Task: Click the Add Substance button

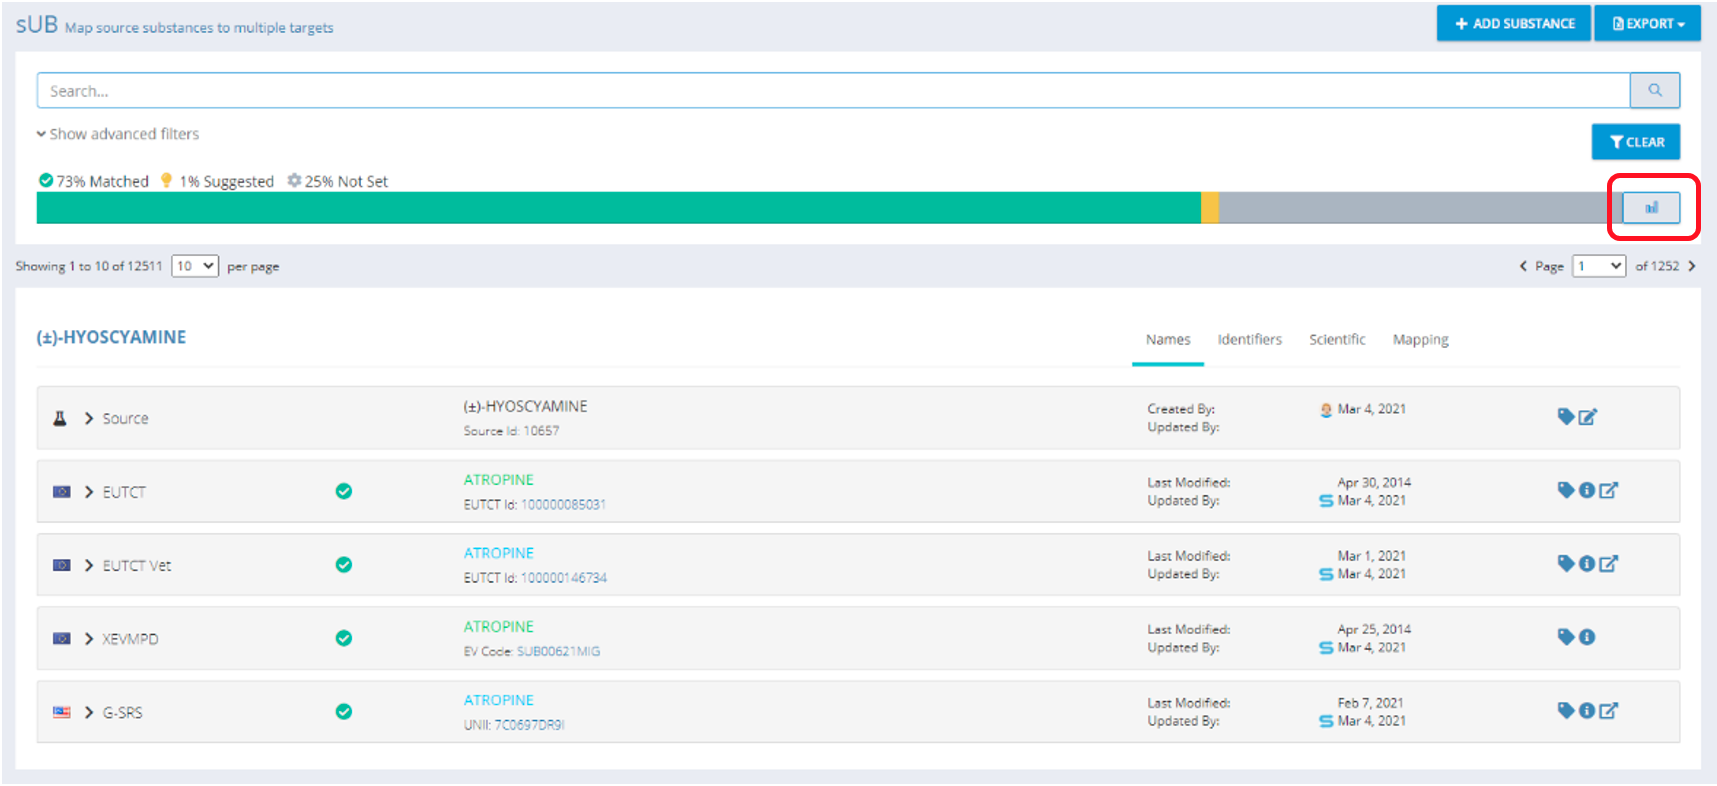Action: pos(1513,23)
